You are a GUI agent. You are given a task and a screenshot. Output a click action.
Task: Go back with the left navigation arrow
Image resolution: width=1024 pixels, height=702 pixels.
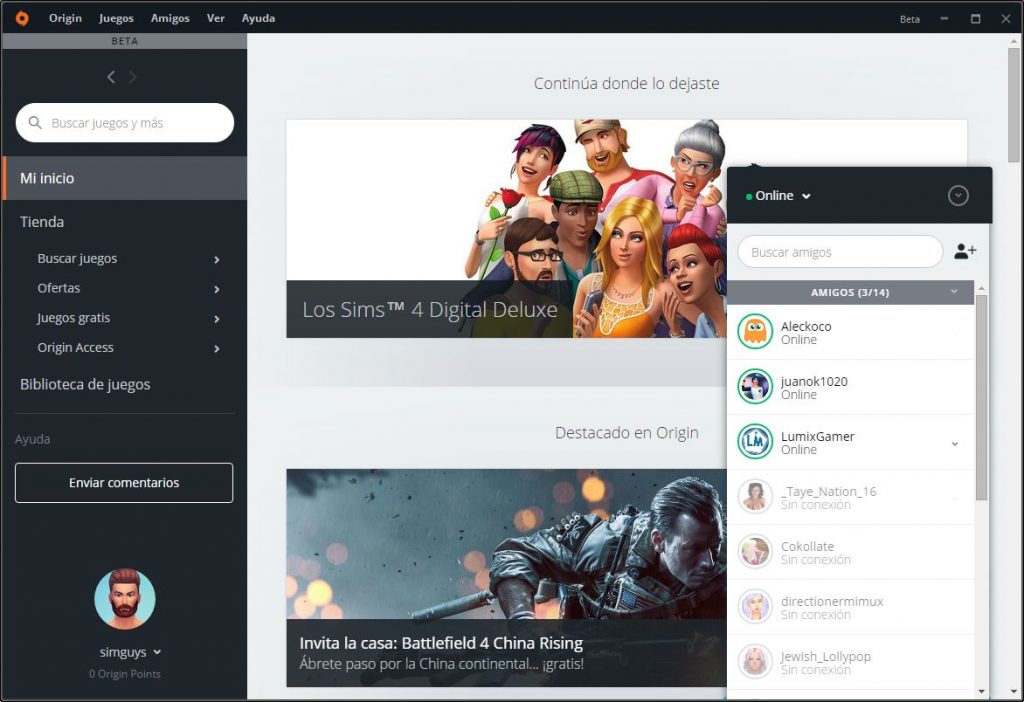pos(112,77)
